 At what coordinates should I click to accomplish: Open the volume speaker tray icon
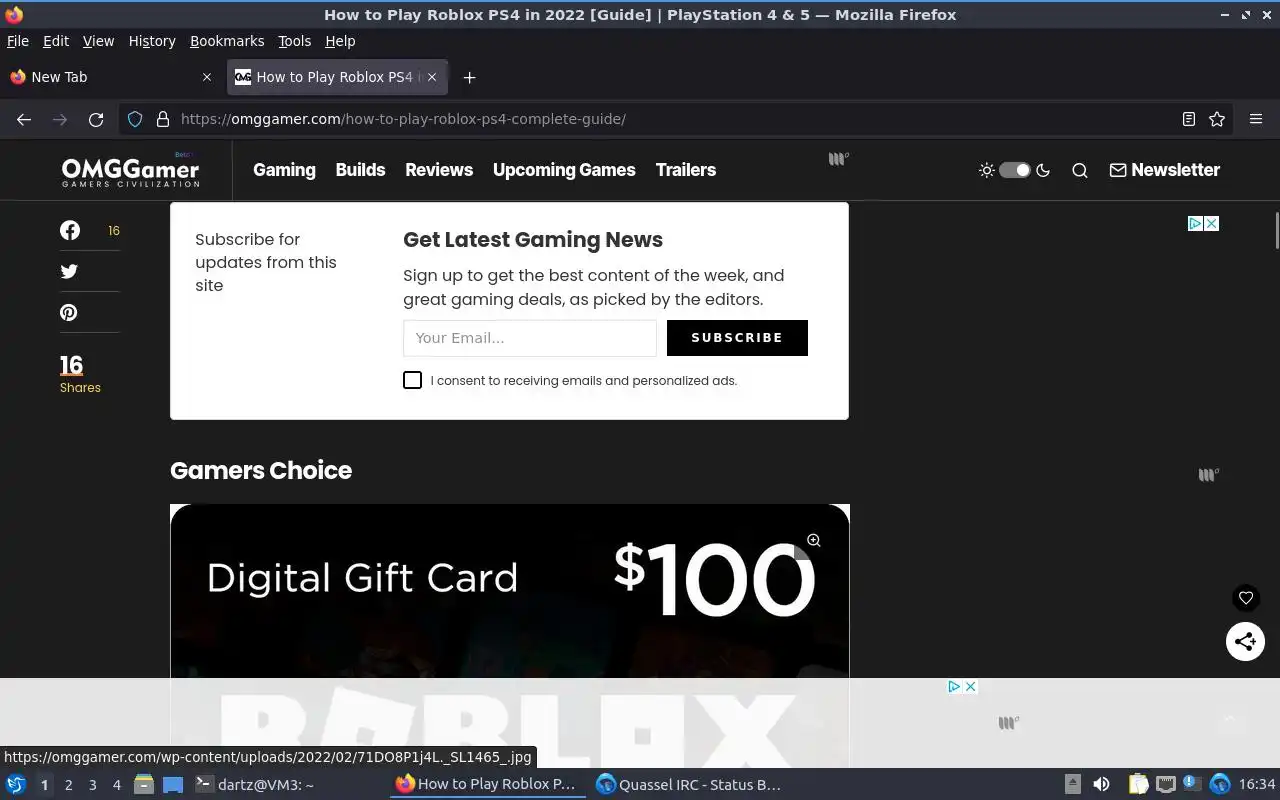[x=1101, y=784]
